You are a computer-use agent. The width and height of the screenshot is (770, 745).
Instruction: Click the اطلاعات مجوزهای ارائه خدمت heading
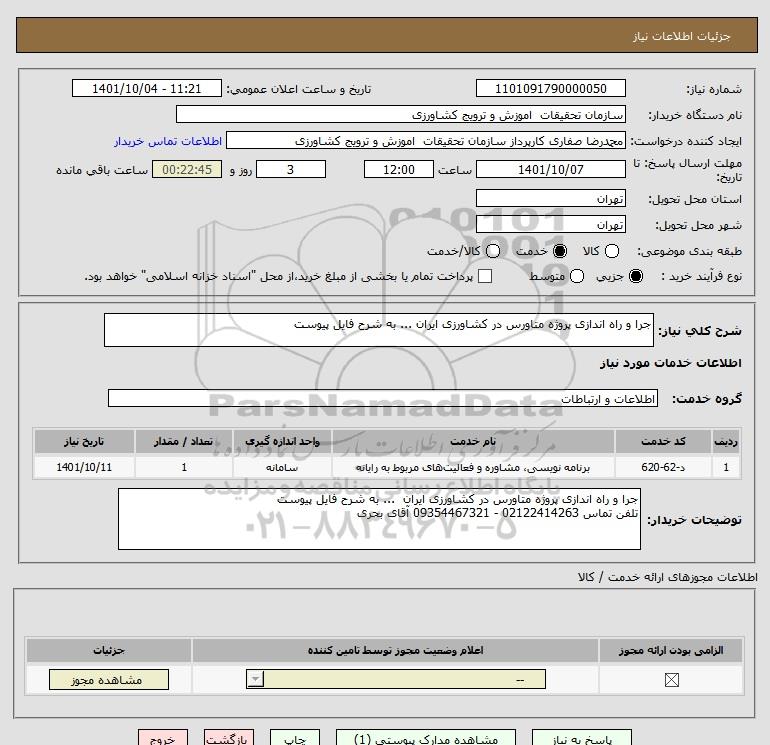668,577
